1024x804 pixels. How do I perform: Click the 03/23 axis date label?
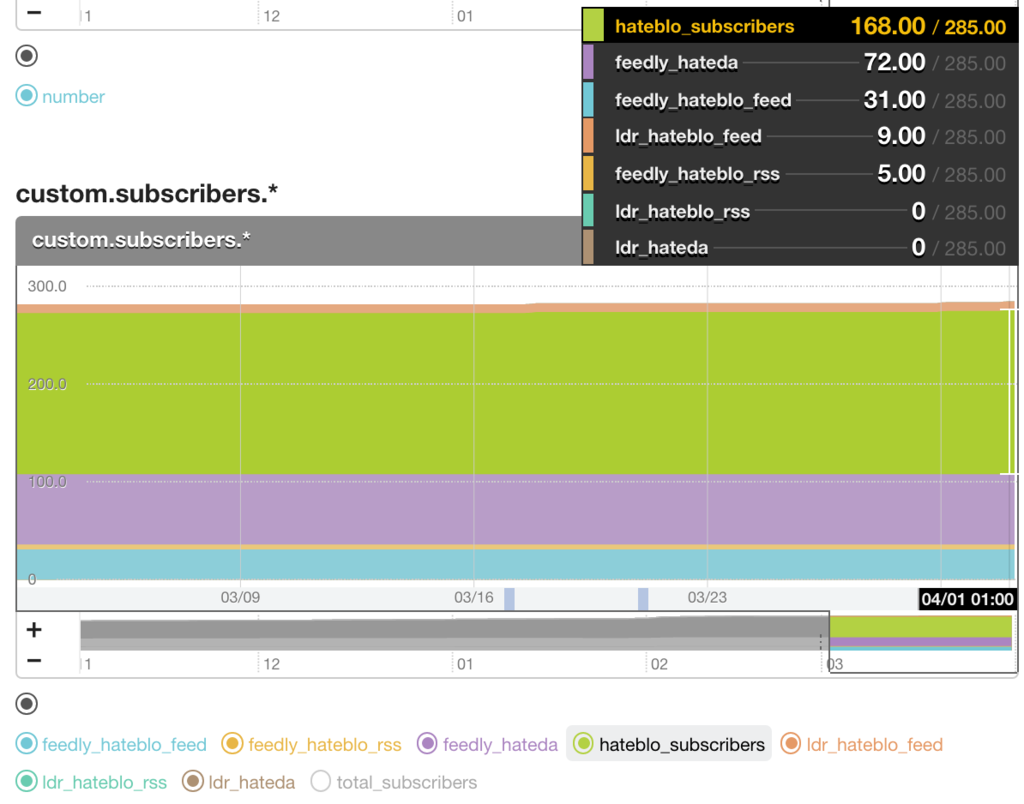(707, 598)
